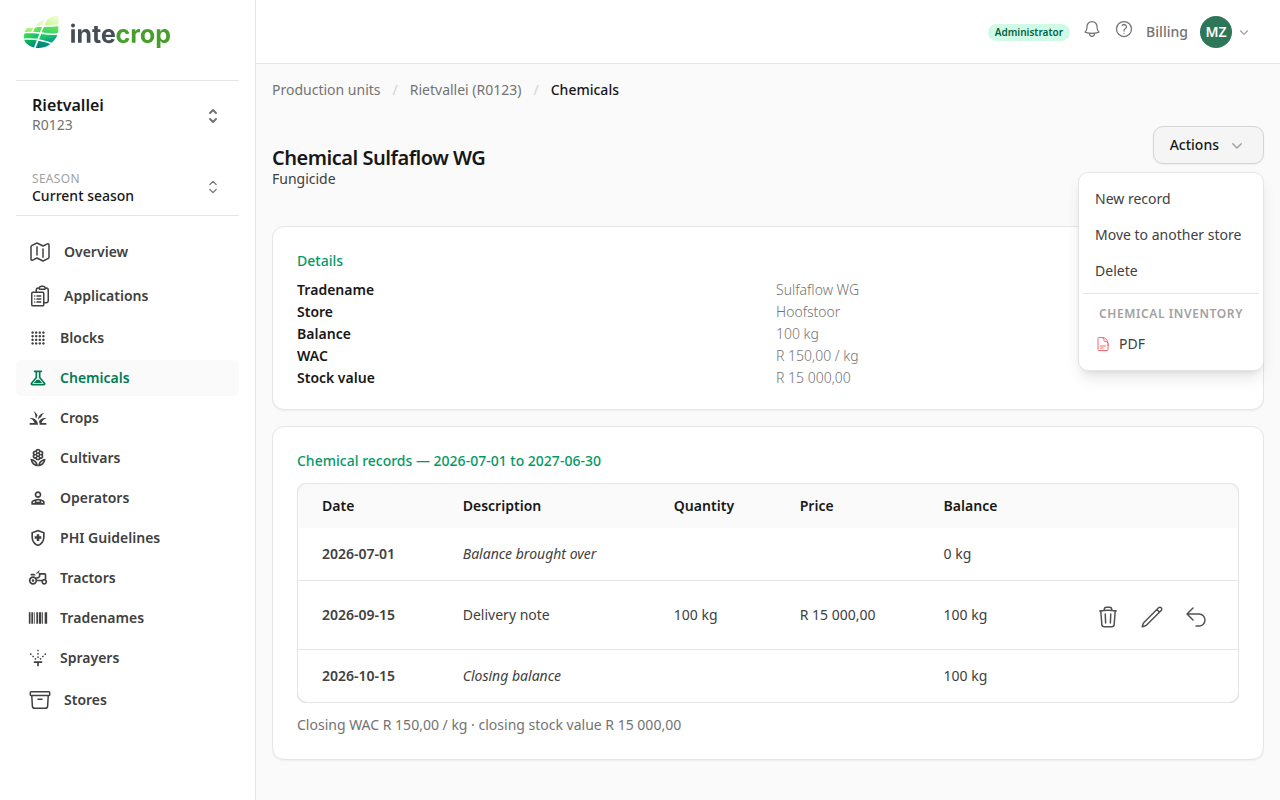Open the help question mark icon

1124,30
